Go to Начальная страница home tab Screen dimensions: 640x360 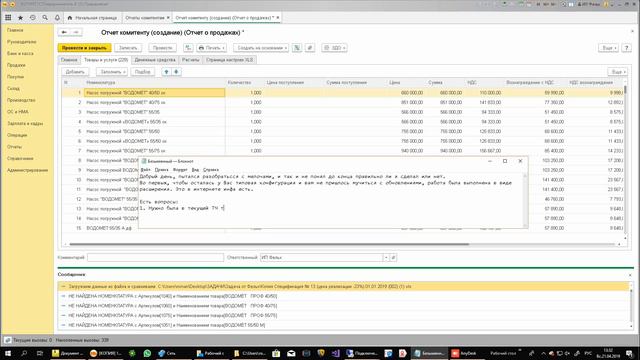click(x=92, y=18)
